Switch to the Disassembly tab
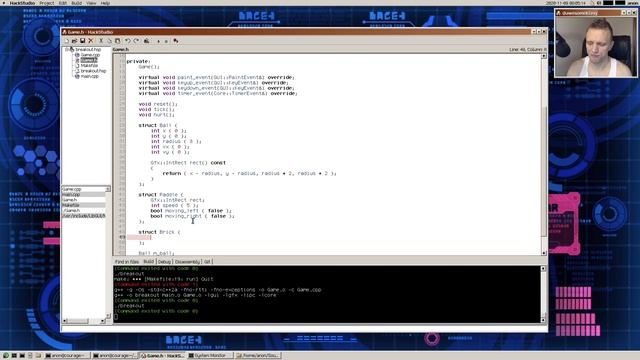This screenshot has height=360, width=640. click(x=187, y=262)
